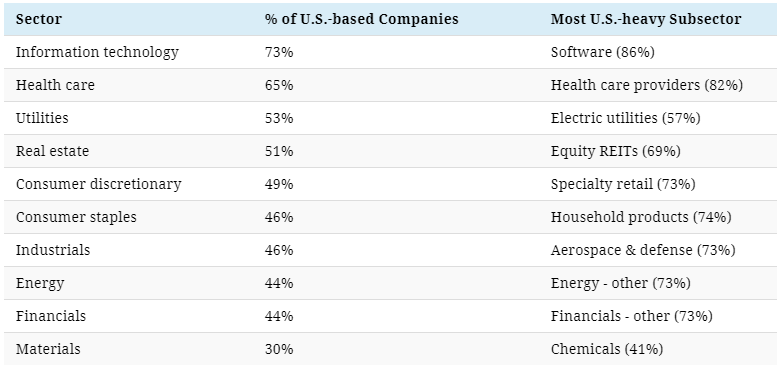Image resolution: width=777 pixels, height=366 pixels.
Task: Click the Household products (74%) cell
Action: pyautogui.click(x=641, y=217)
